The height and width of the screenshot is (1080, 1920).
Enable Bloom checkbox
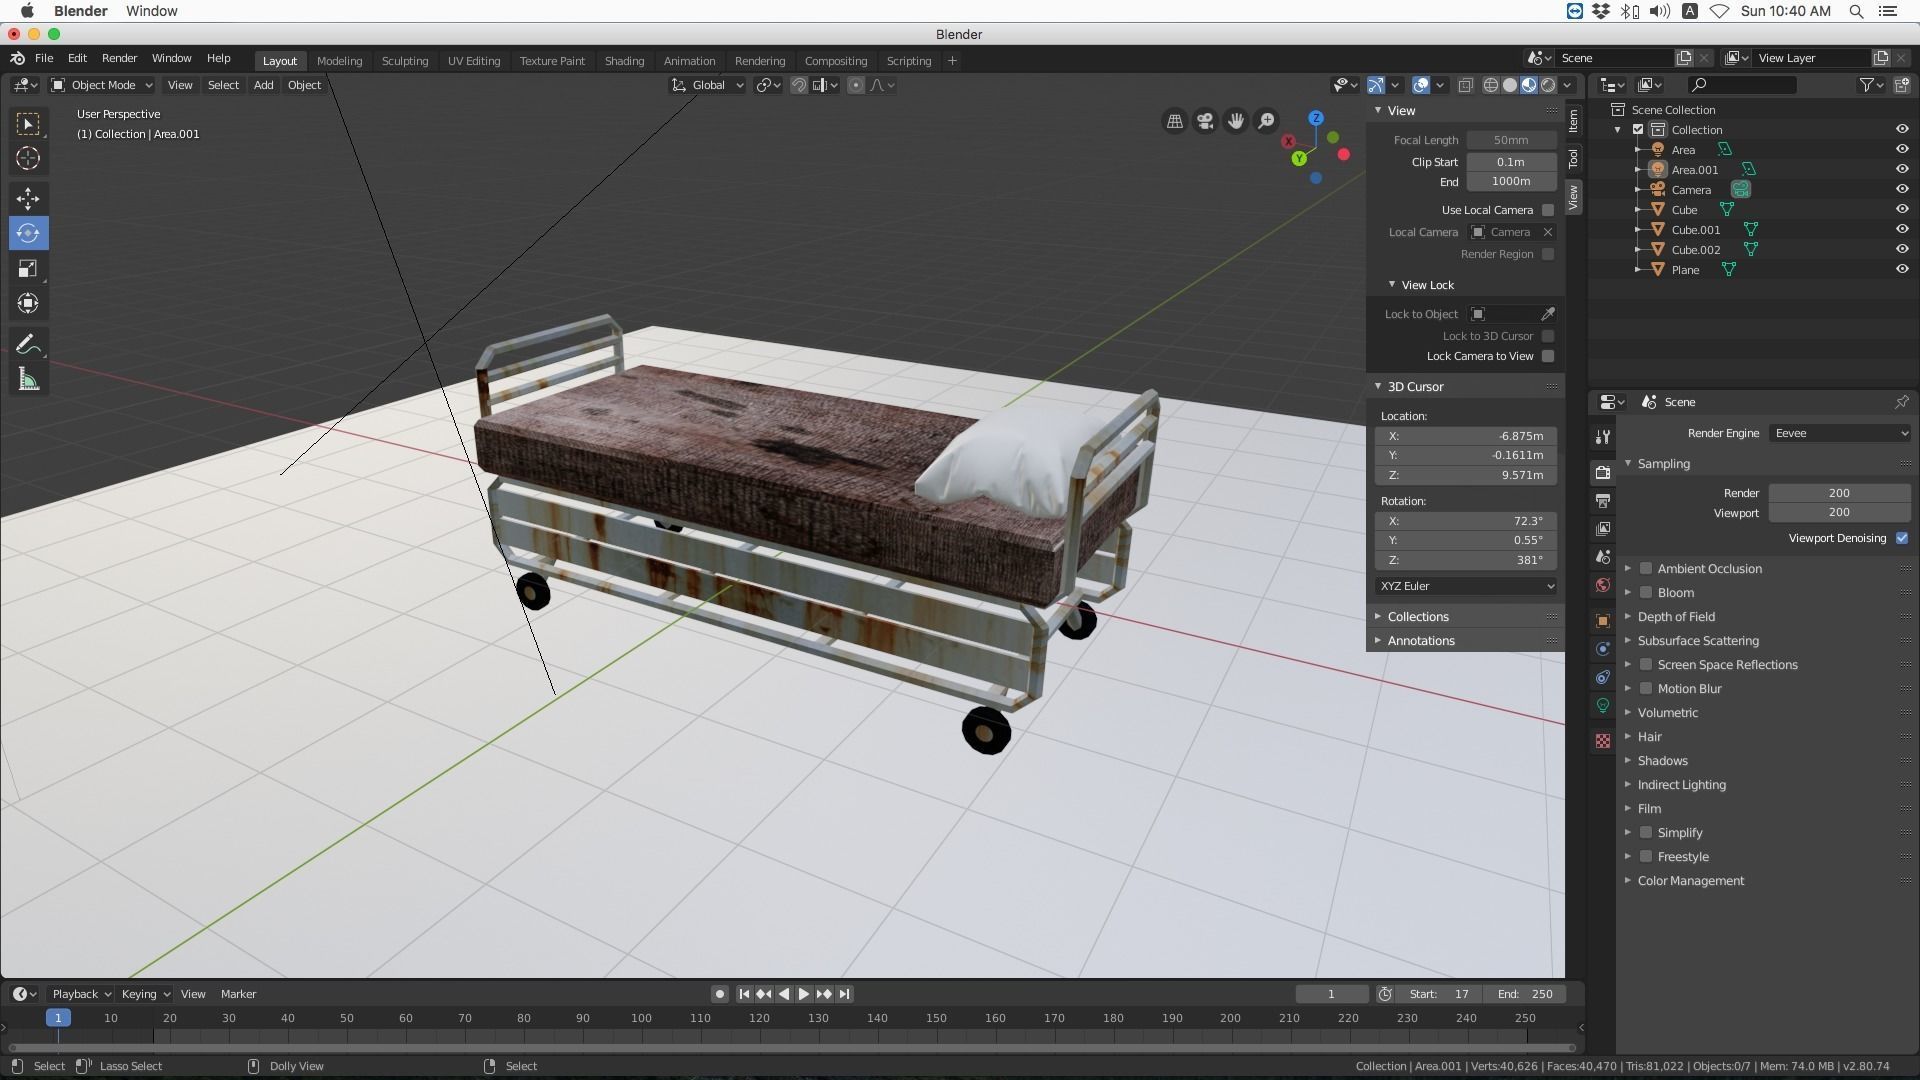1646,593
